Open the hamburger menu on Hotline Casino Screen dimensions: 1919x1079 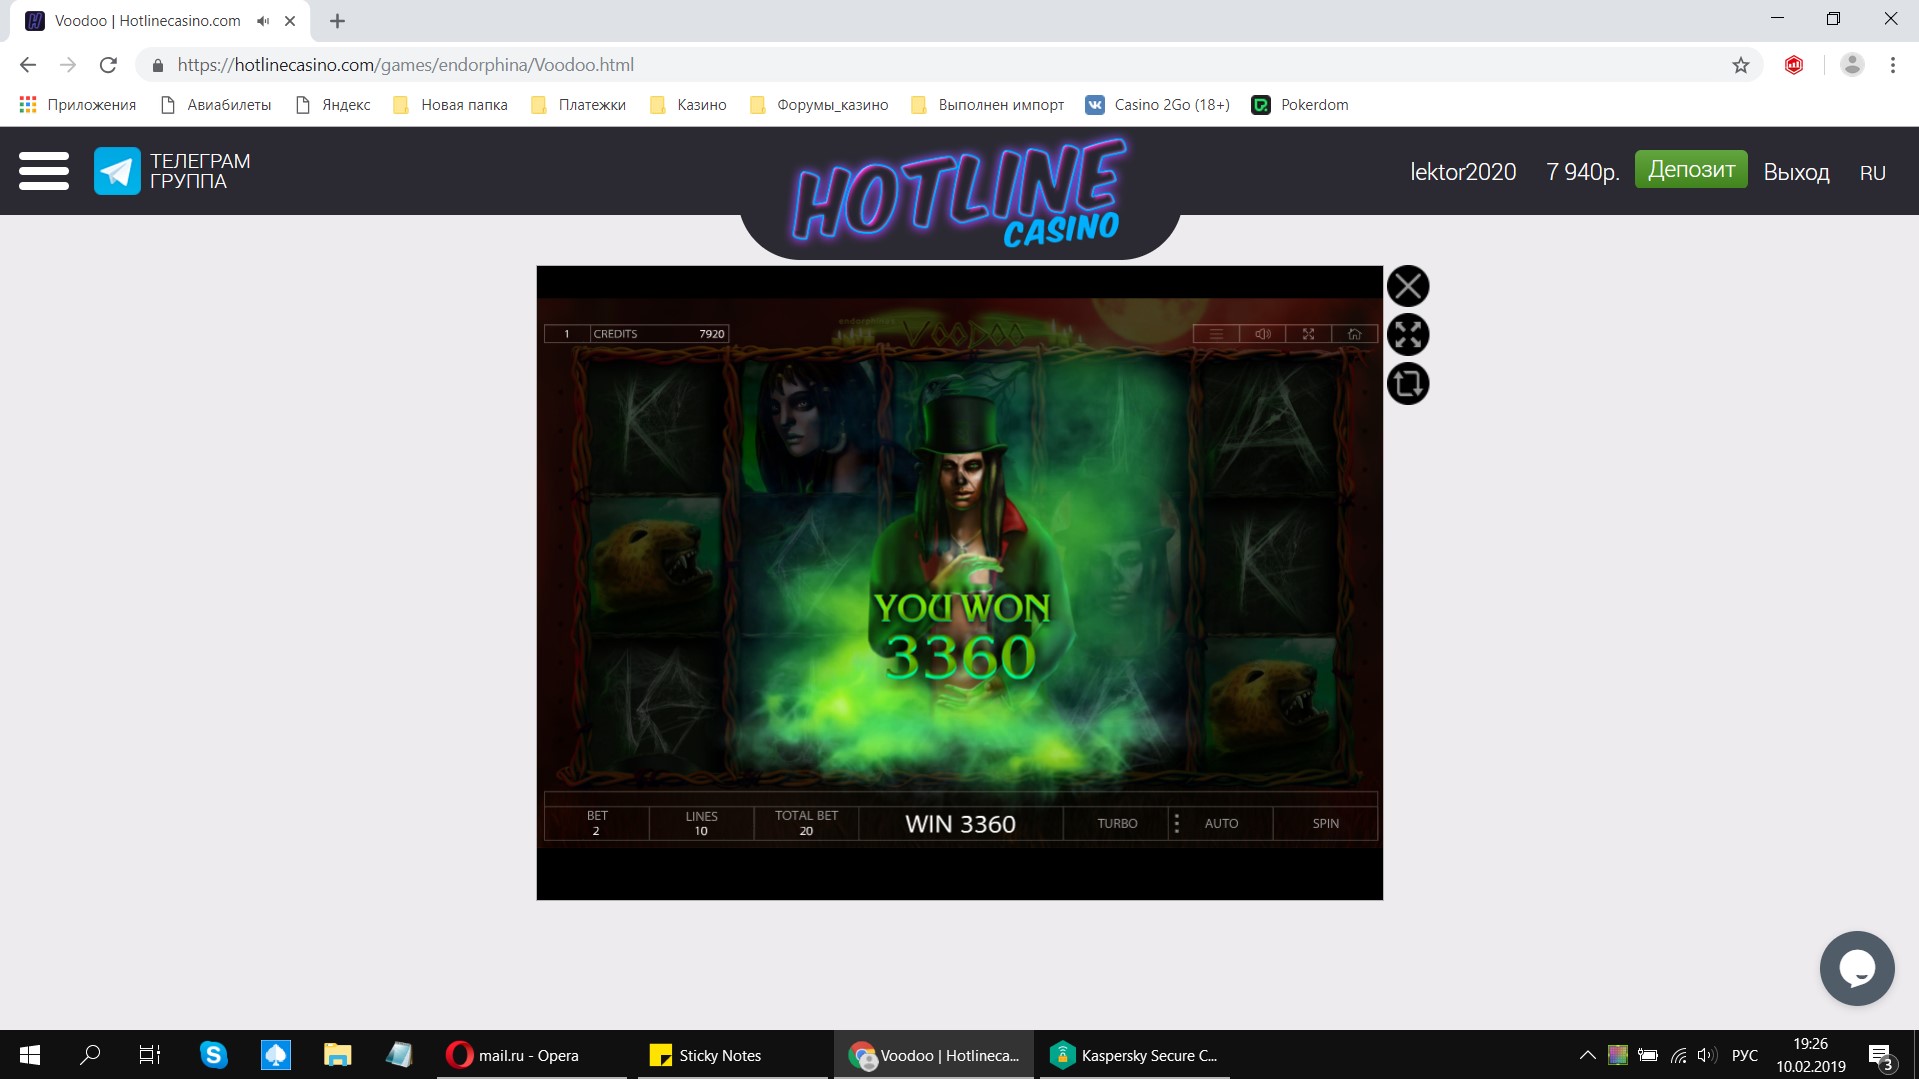point(44,171)
